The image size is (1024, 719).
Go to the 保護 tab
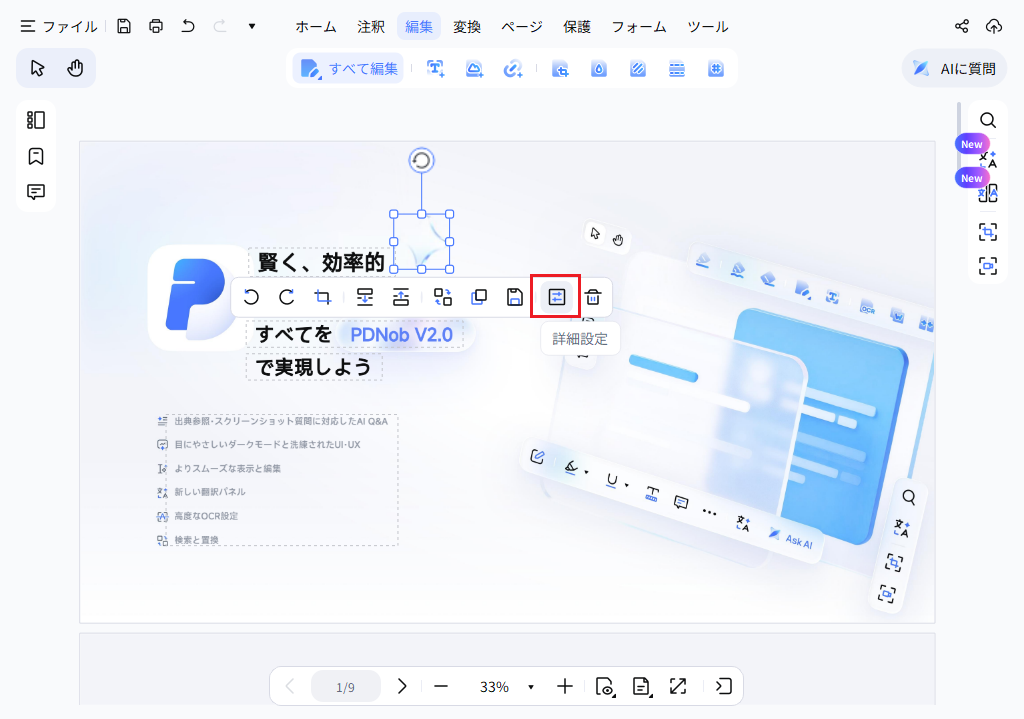[x=577, y=27]
